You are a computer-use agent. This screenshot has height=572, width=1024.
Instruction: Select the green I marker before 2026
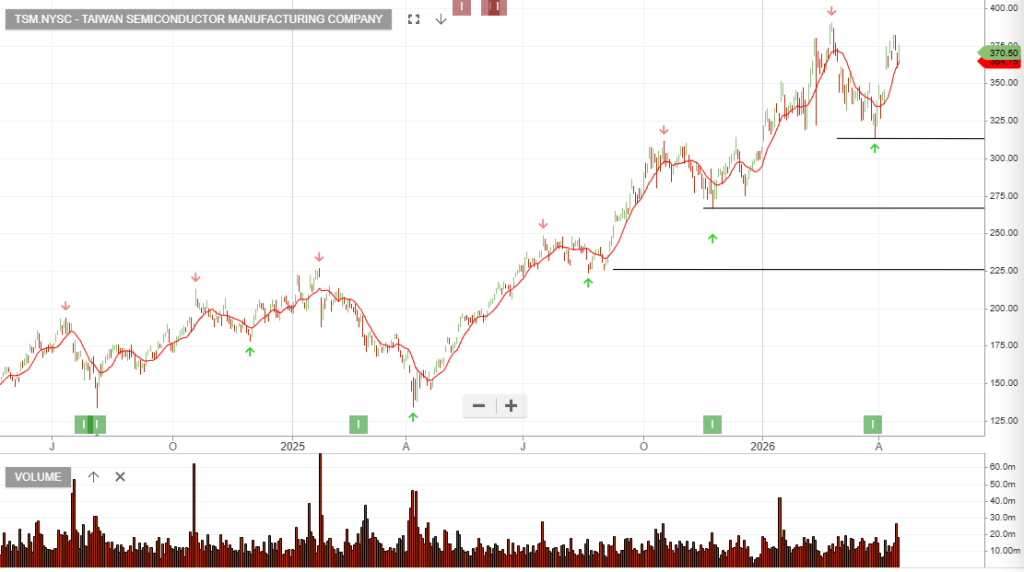pyautogui.click(x=712, y=424)
